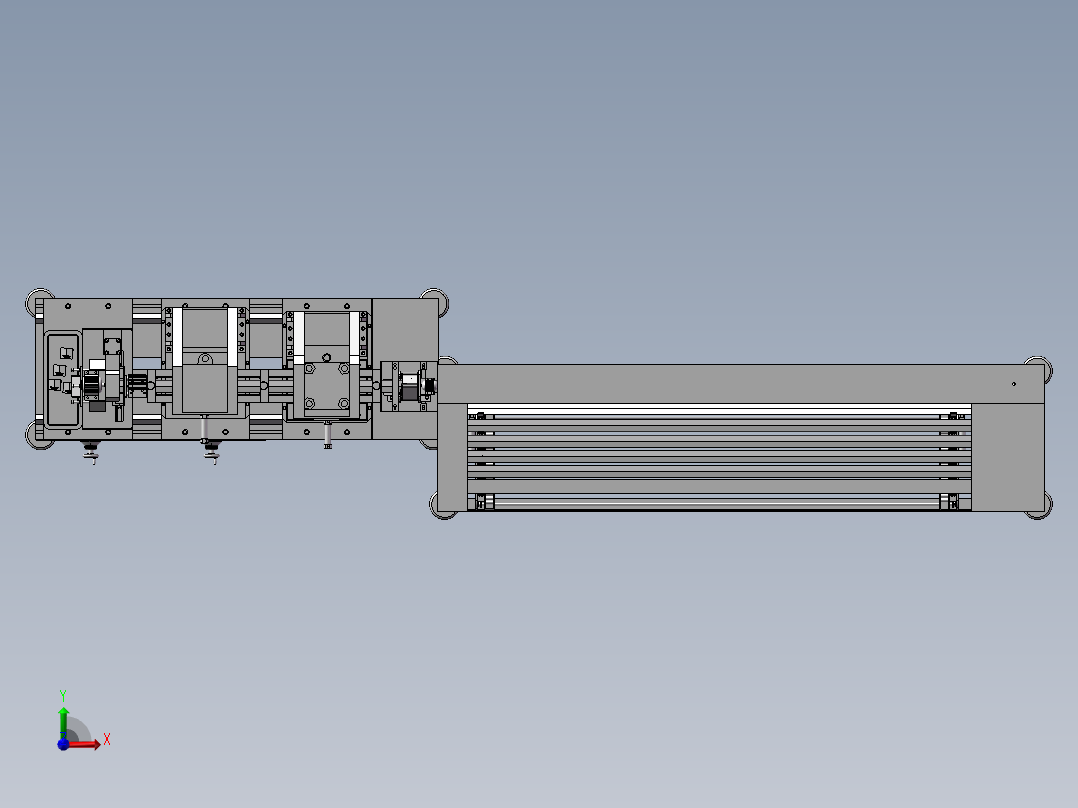Select the conveyor's right end side panel
Screen dimensions: 1078x808
1008,457
